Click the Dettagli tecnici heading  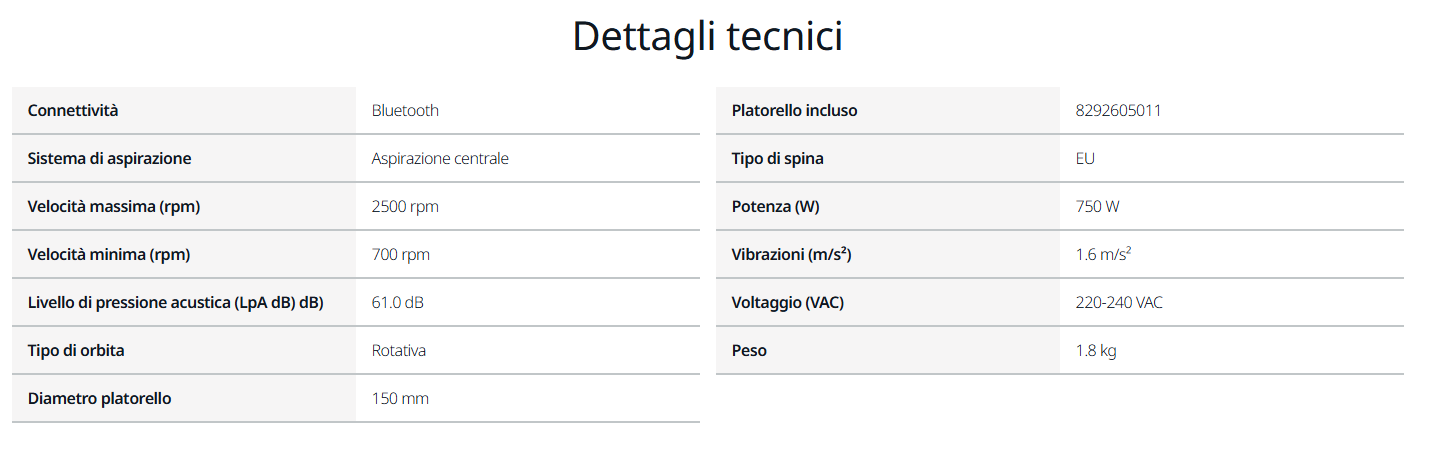pos(707,37)
